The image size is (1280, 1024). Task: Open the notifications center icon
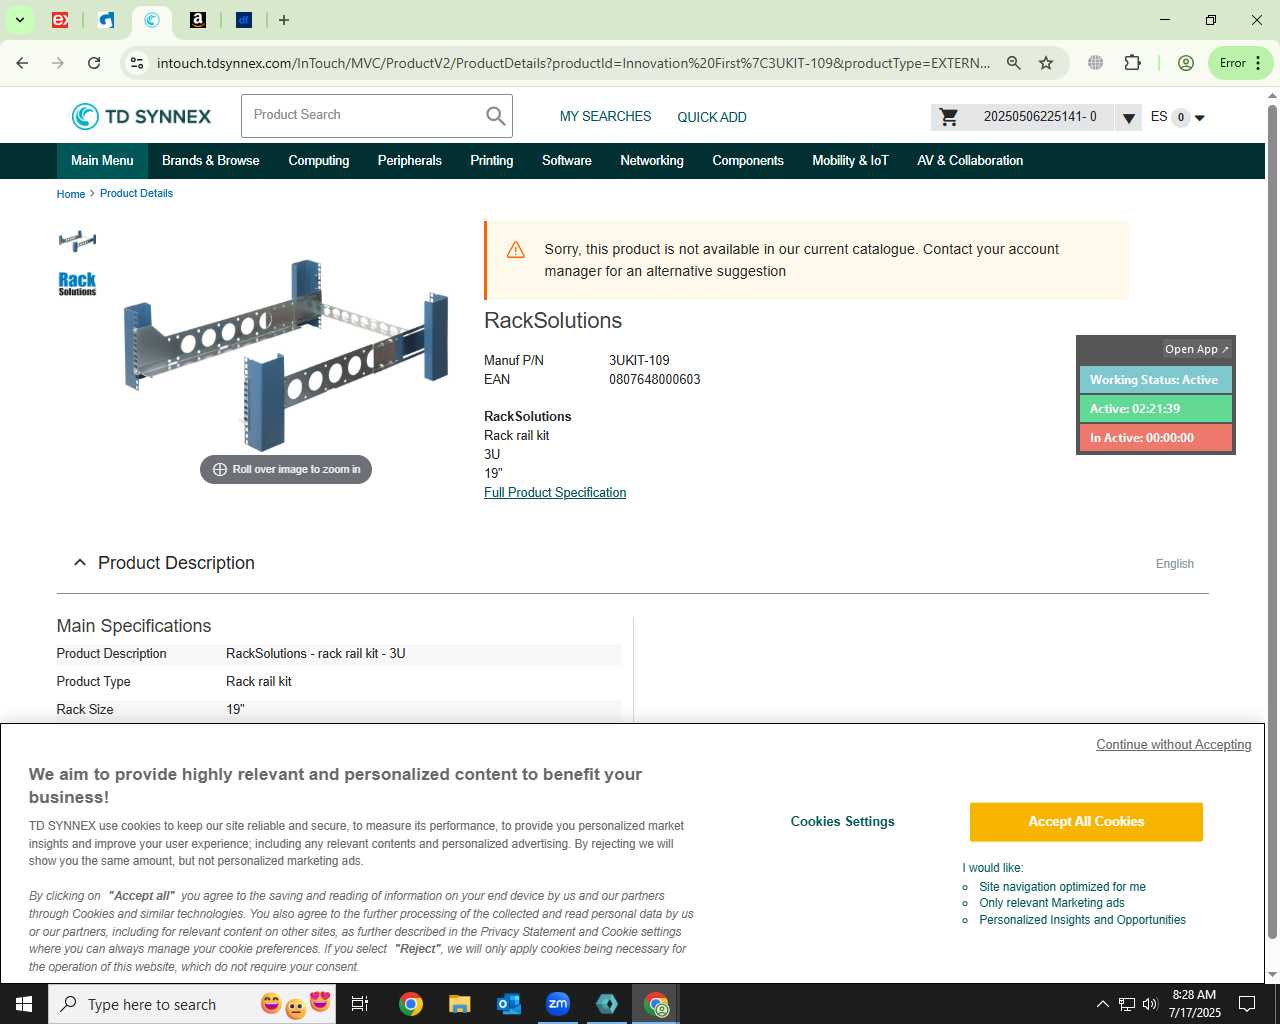point(1247,1004)
